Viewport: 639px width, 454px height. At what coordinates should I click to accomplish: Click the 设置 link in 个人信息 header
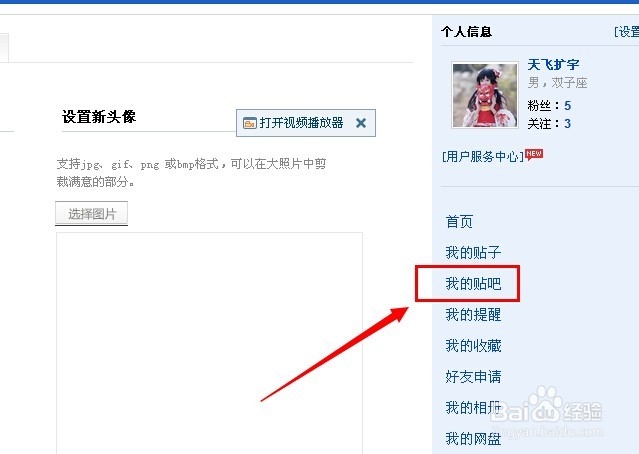point(627,32)
